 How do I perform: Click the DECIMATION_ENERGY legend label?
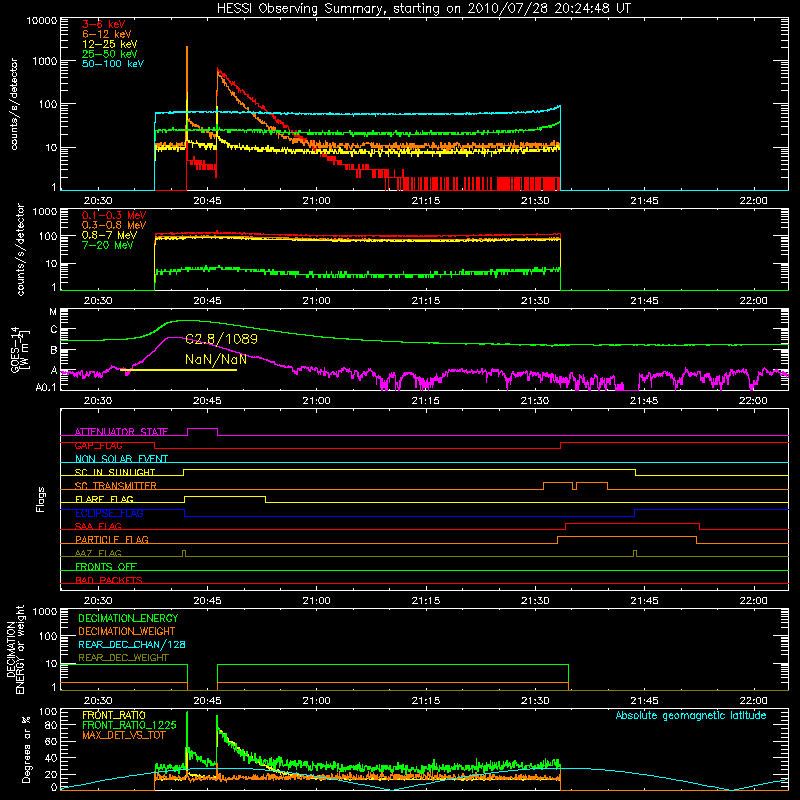tap(128, 618)
